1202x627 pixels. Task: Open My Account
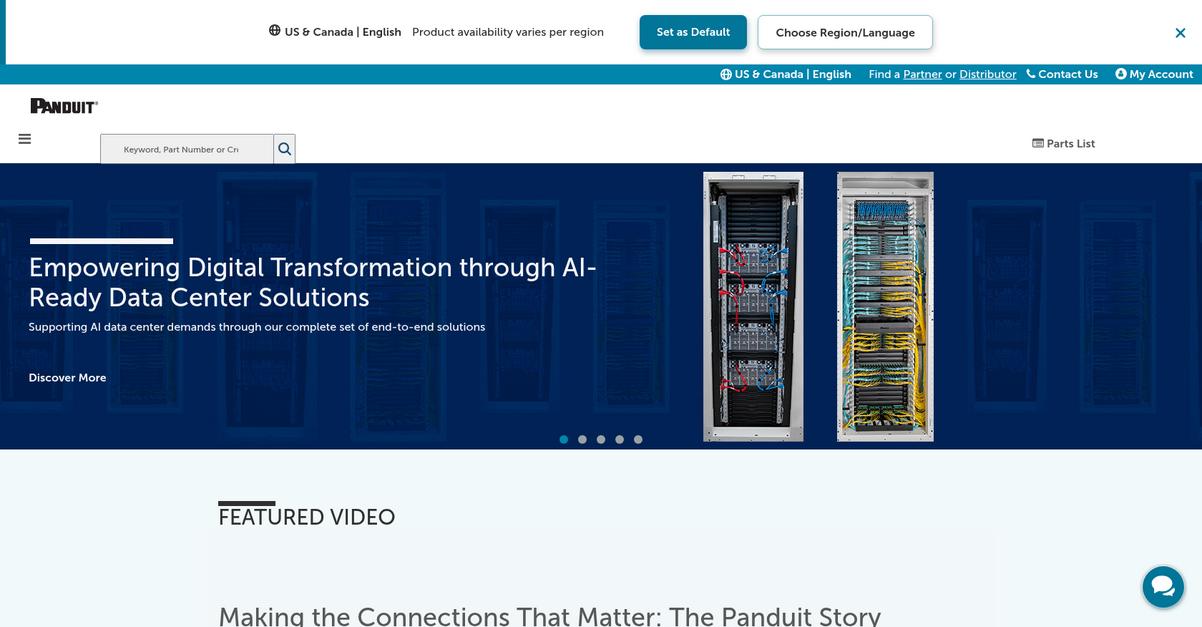click(1154, 74)
